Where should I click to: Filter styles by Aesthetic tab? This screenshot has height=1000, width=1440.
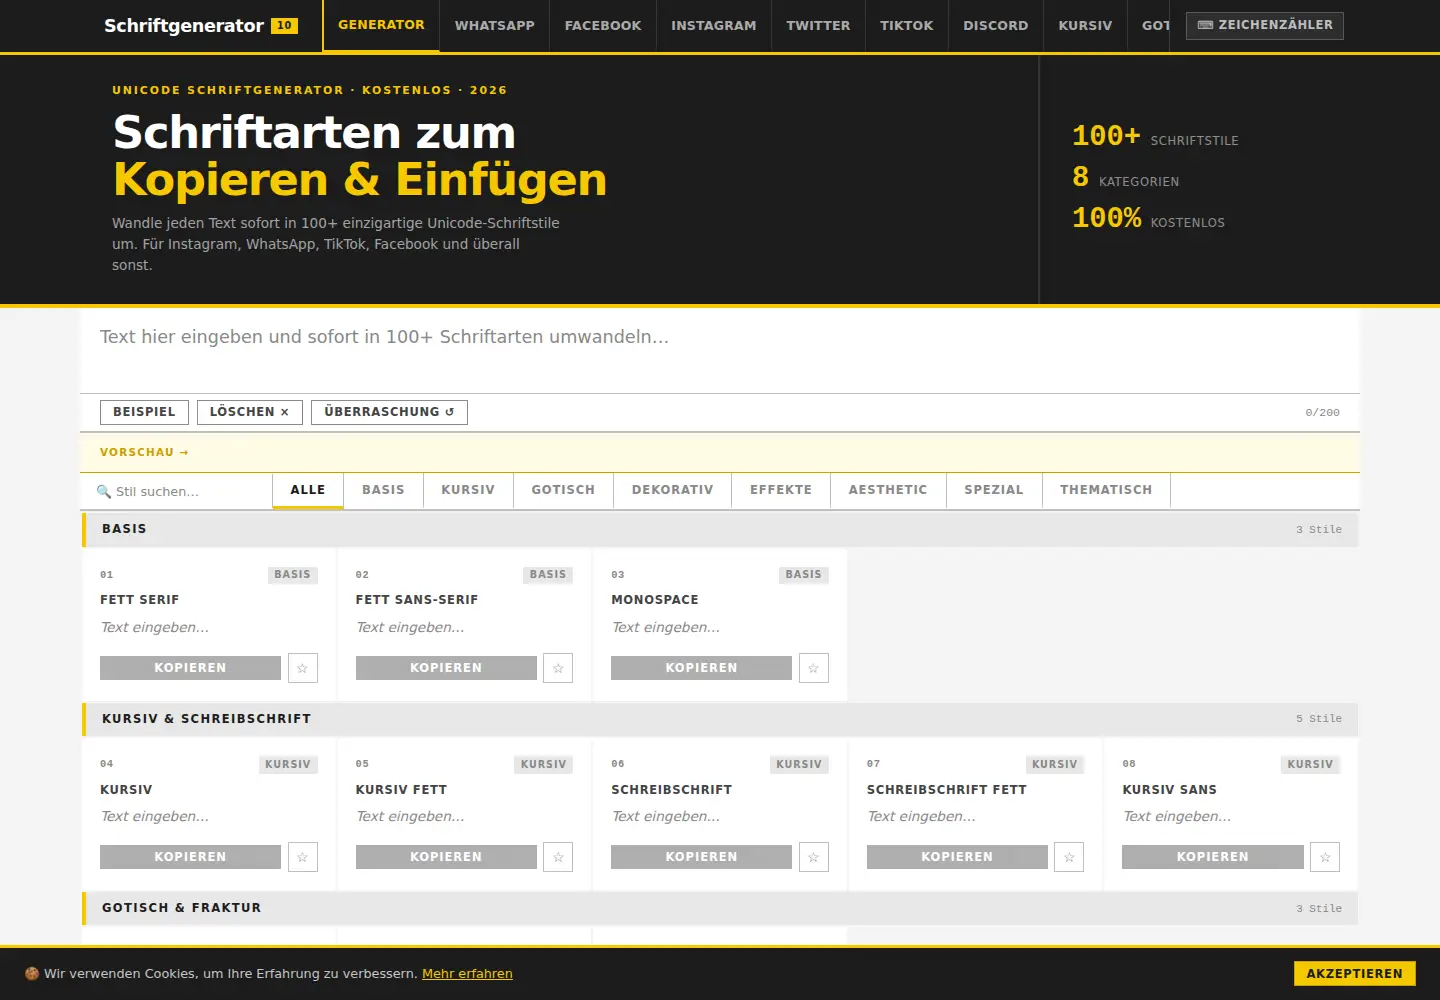(x=888, y=490)
